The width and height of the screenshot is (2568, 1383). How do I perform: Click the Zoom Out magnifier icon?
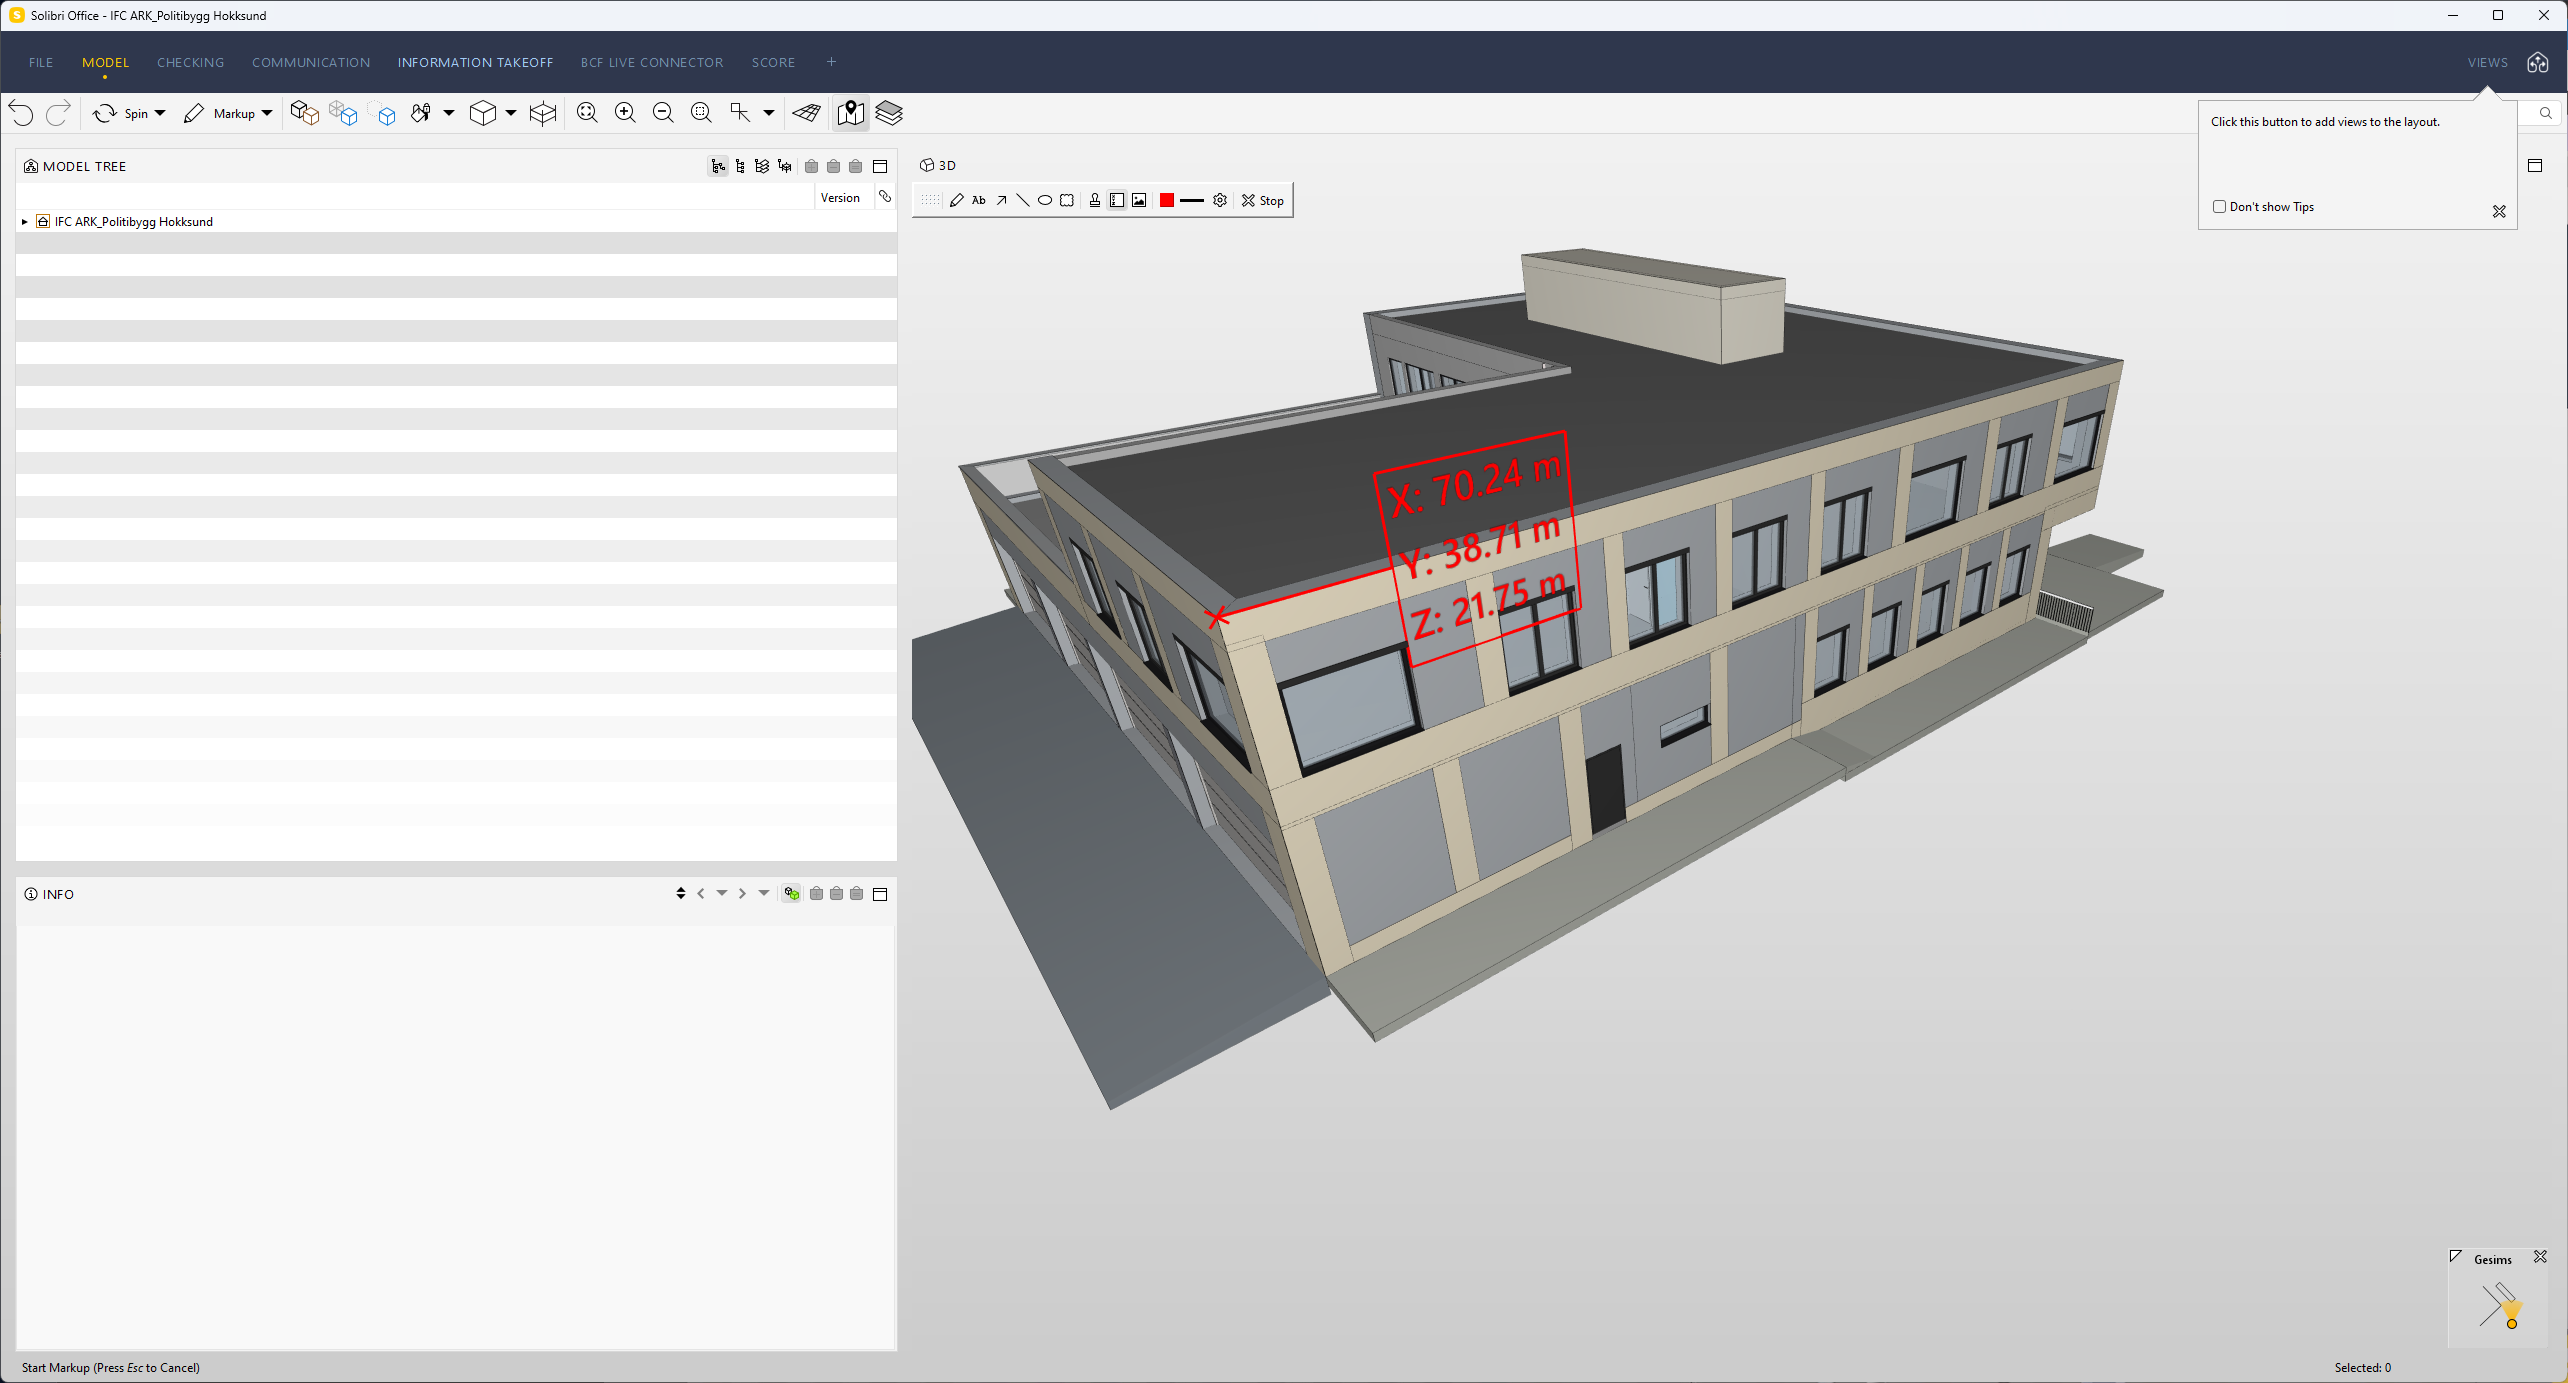point(663,113)
